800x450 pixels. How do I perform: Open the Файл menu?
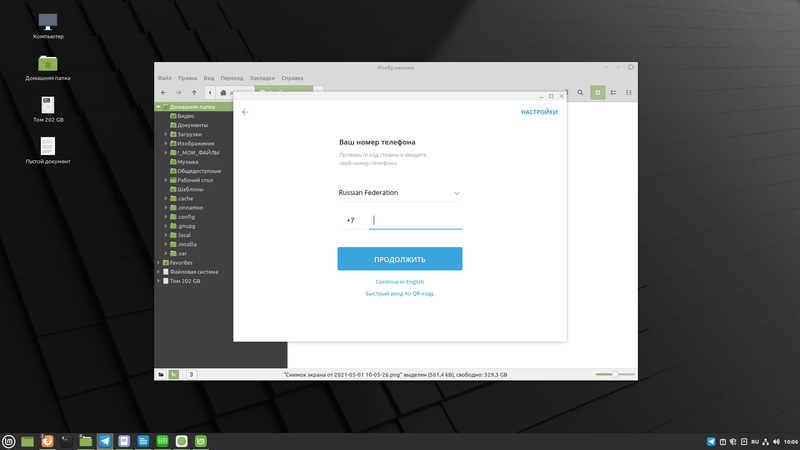[164, 77]
